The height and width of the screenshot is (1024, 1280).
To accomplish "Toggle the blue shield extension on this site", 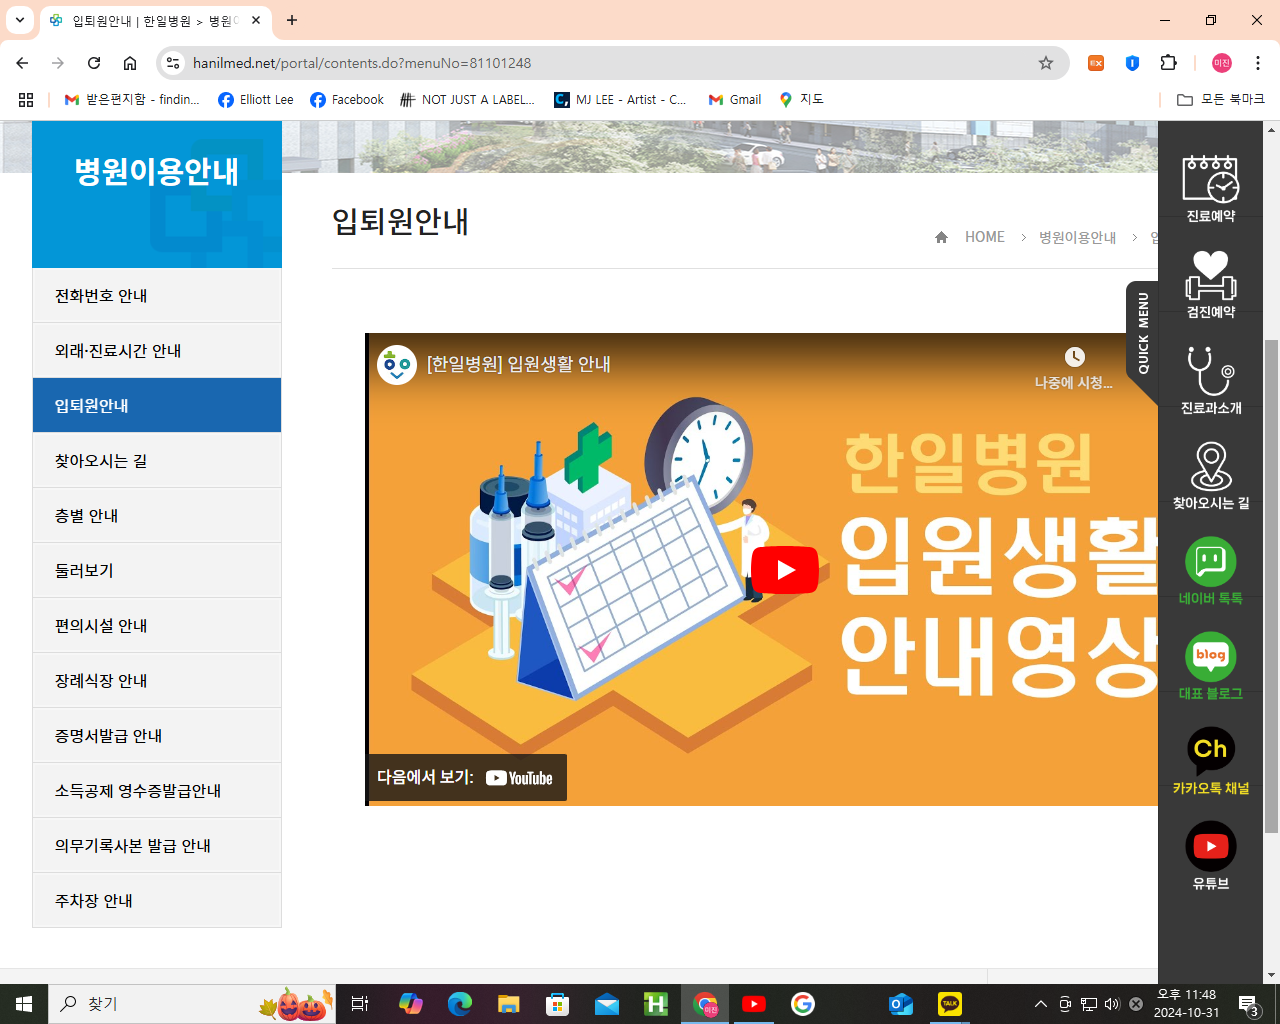I will [1131, 62].
